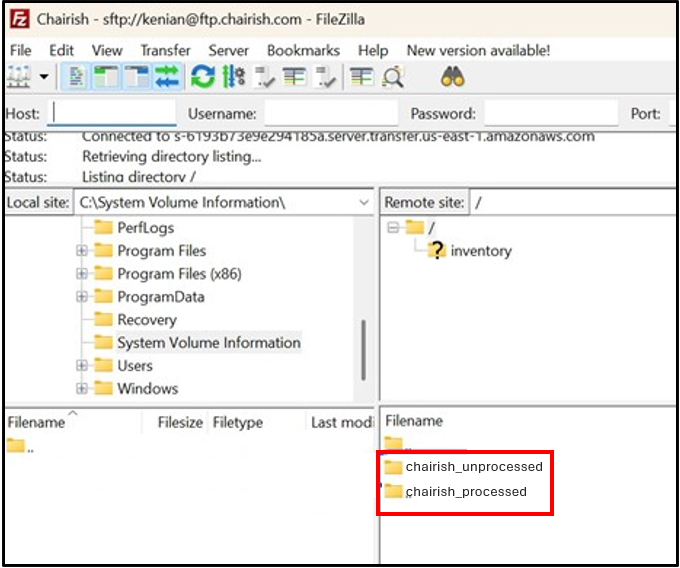The height and width of the screenshot is (568, 680).
Task: Focus the Password input field
Action: [551, 113]
